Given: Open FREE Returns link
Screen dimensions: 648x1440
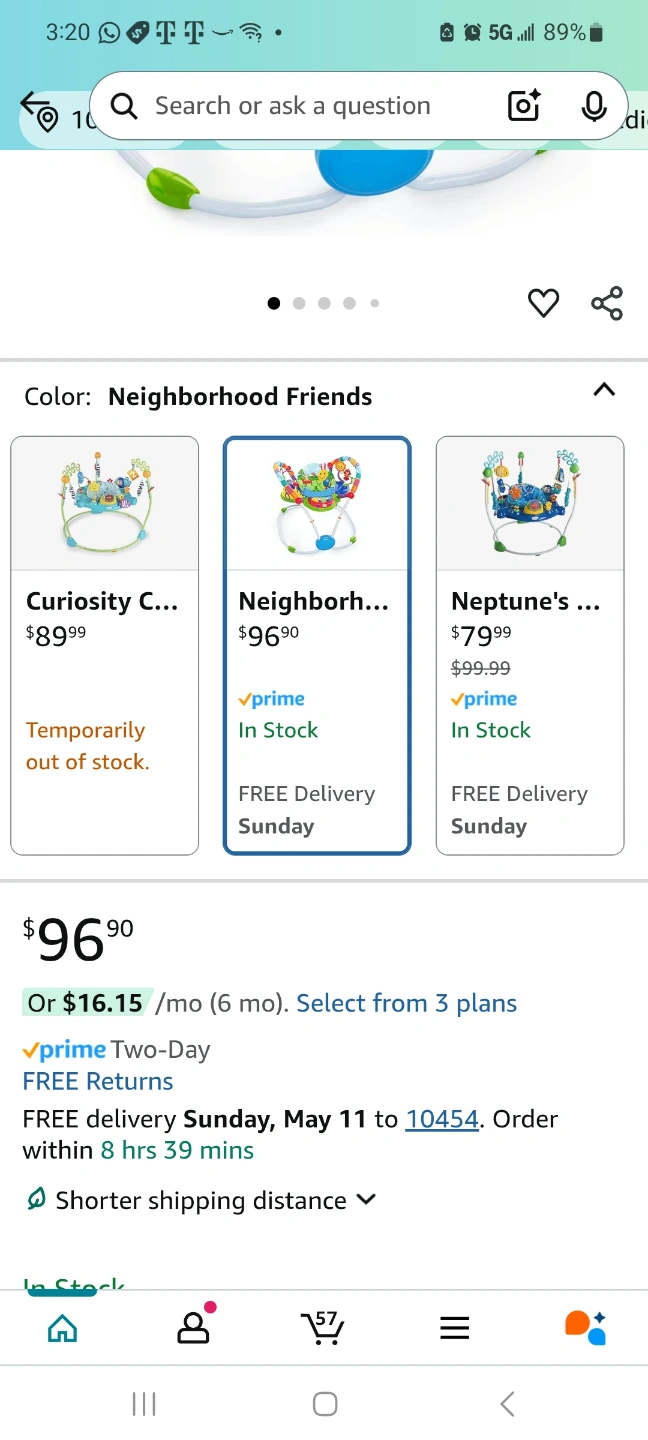Looking at the screenshot, I should coord(98,1081).
